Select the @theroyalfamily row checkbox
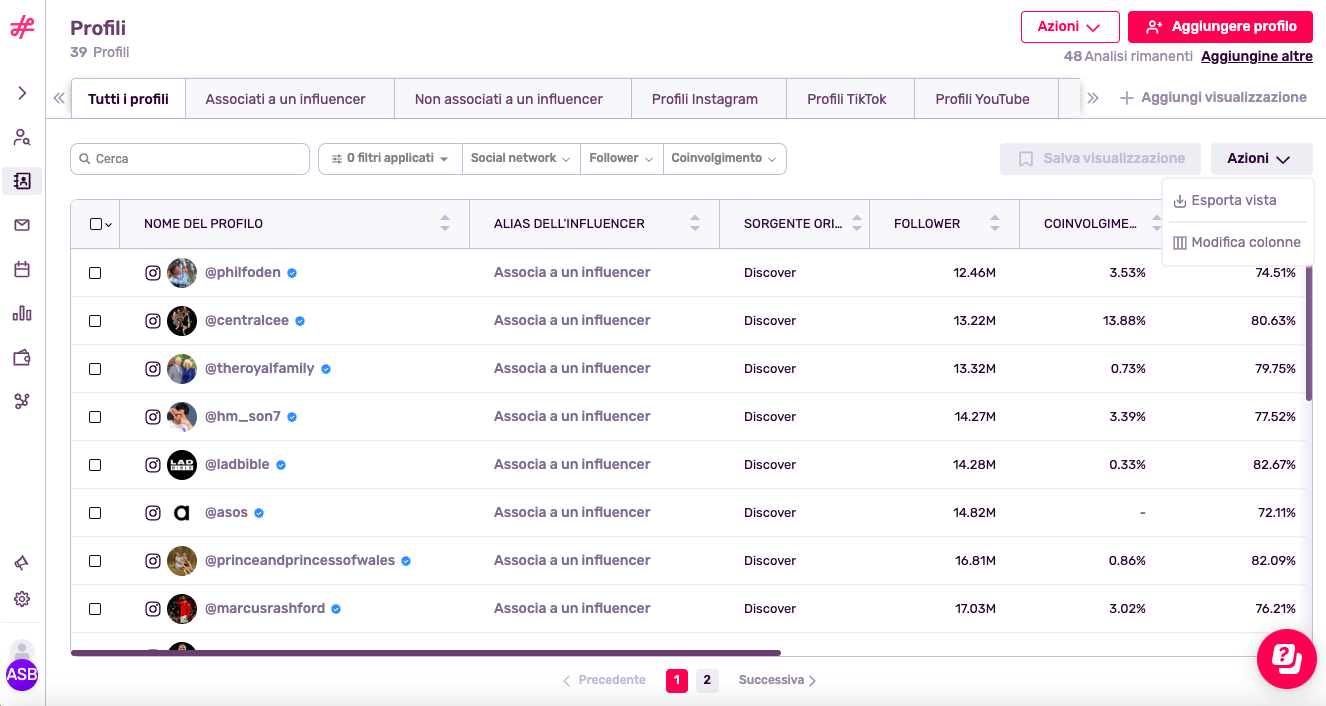The height and width of the screenshot is (706, 1326). (95, 369)
